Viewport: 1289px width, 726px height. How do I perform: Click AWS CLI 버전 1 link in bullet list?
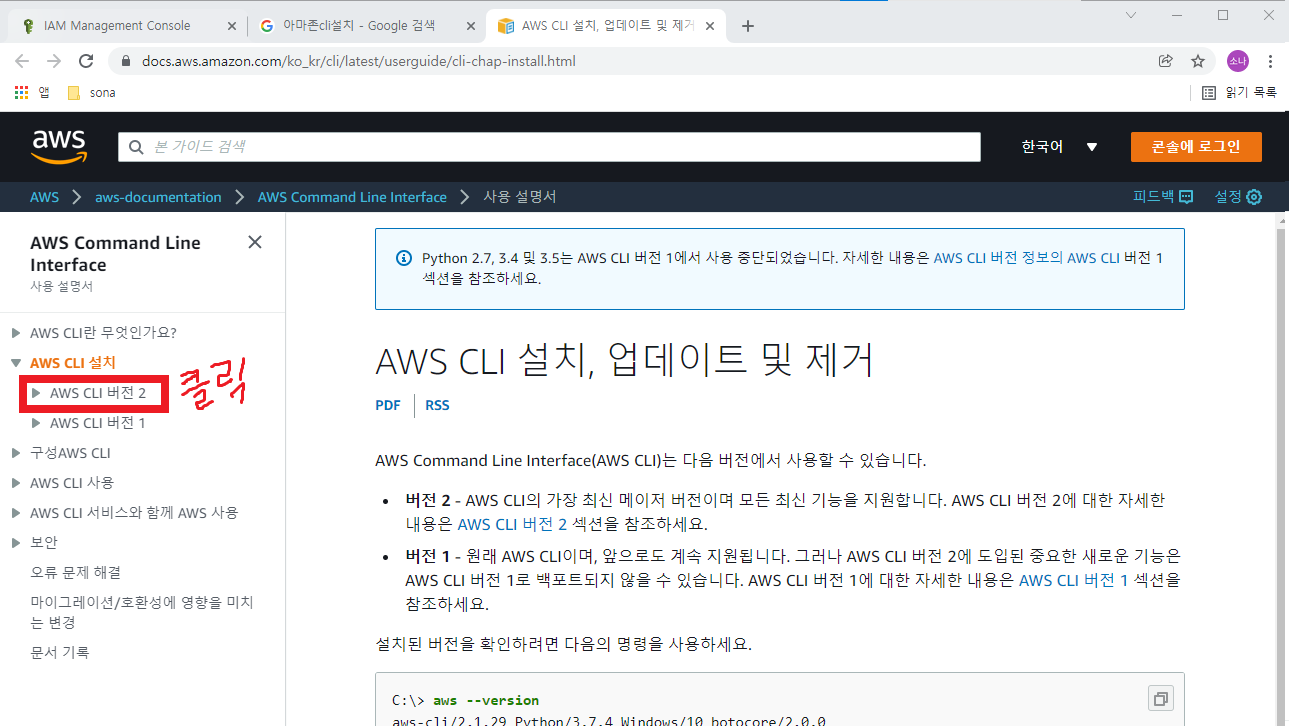pos(1073,579)
